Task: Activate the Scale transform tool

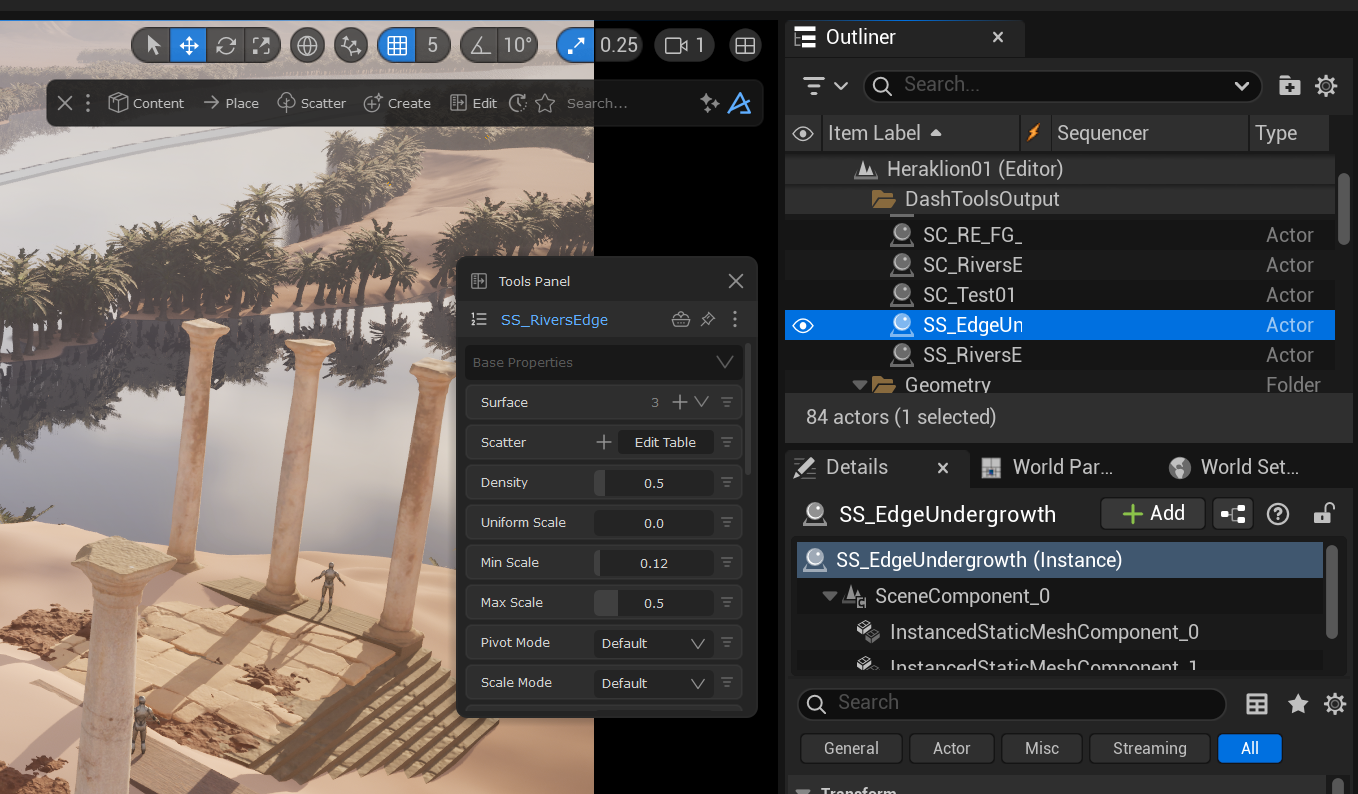Action: tap(261, 45)
